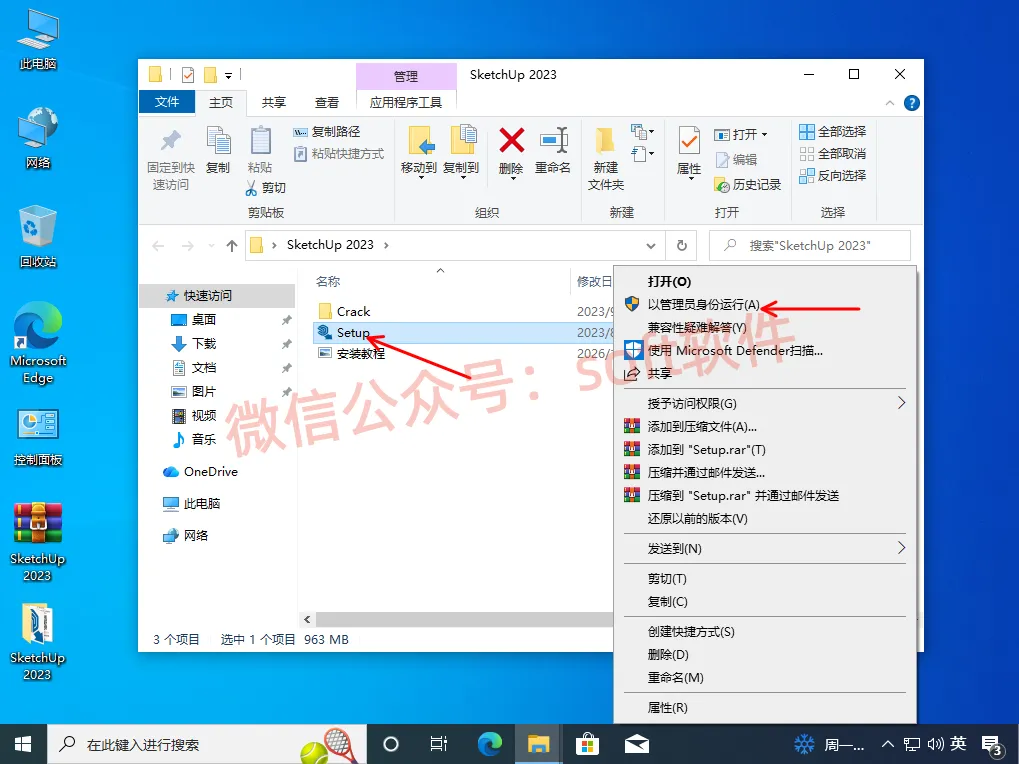
Task: Choose Run as administrator menu item
Action: pyautogui.click(x=704, y=305)
